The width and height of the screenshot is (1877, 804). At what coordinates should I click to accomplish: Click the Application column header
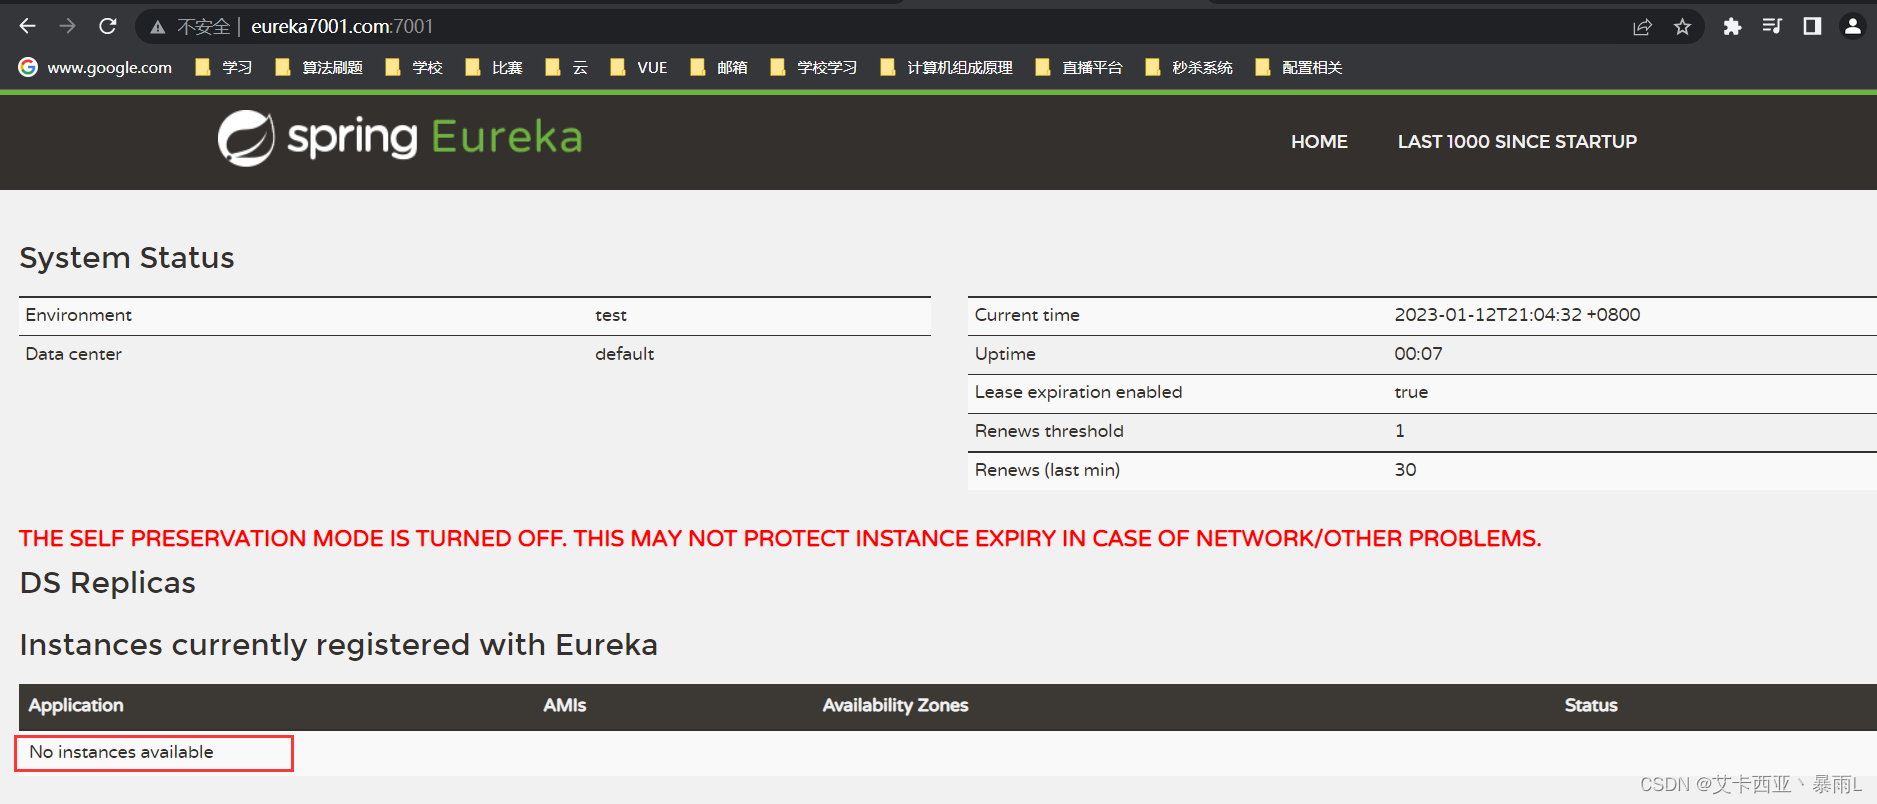pyautogui.click(x=76, y=705)
